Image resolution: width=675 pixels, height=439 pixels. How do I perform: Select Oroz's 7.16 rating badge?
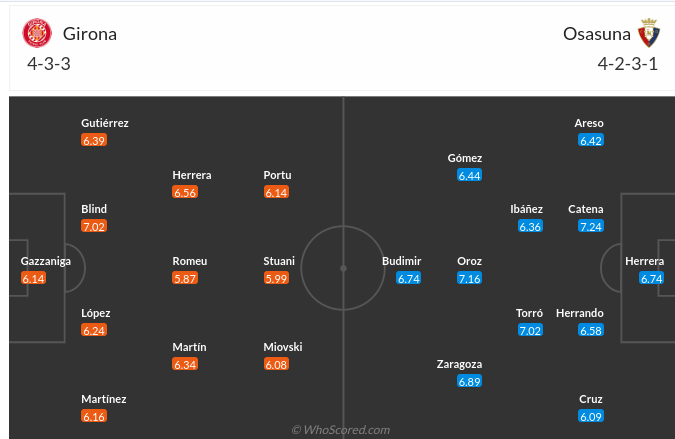pos(469,279)
